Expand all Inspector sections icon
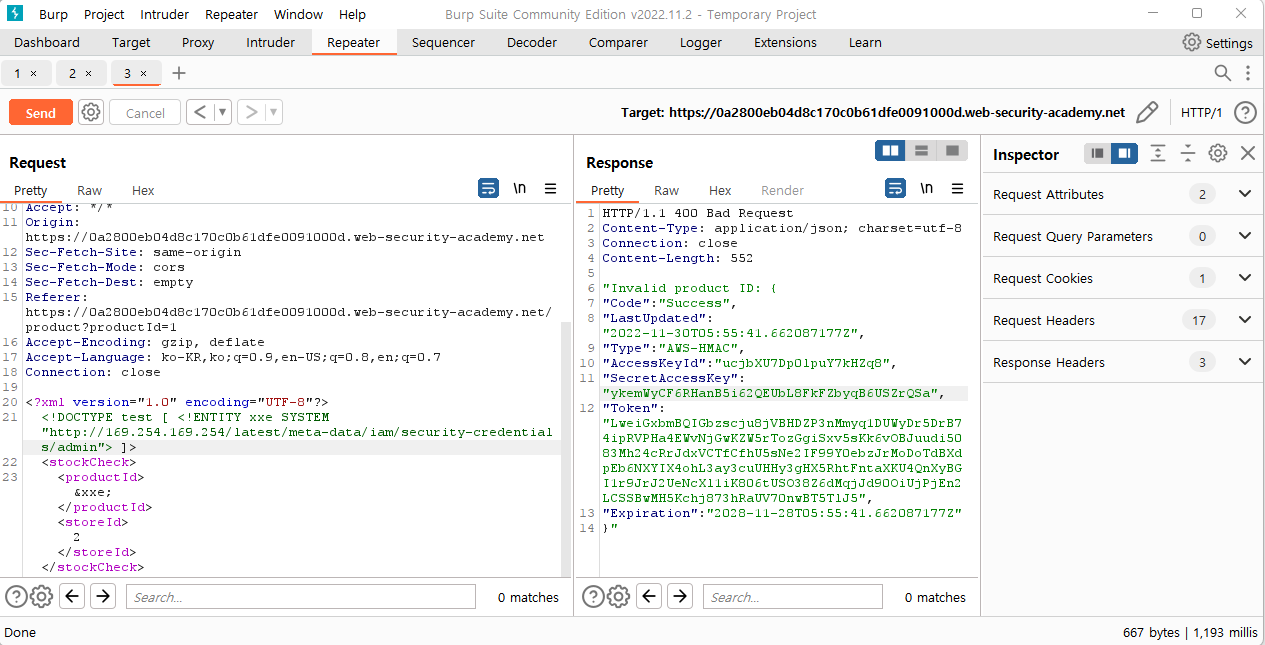 click(x=1158, y=153)
